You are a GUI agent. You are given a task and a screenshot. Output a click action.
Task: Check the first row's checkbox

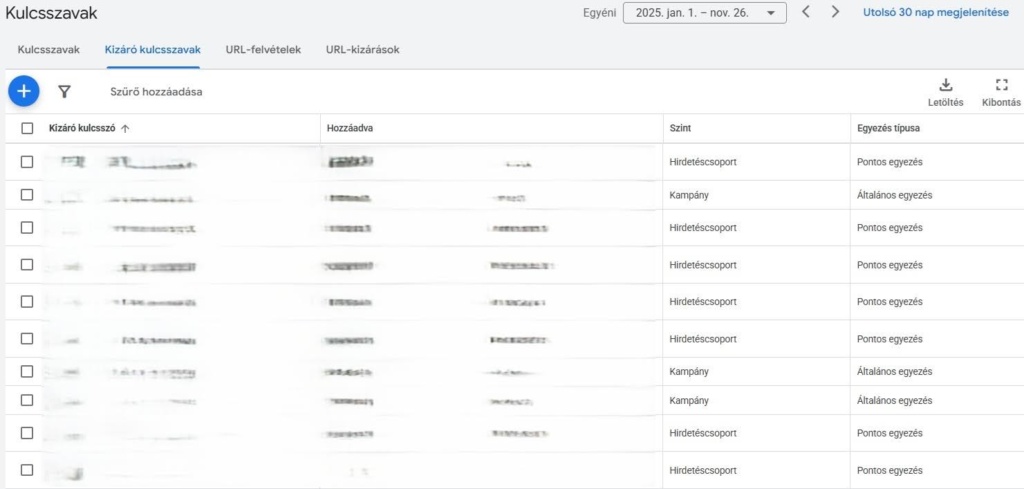click(x=27, y=162)
